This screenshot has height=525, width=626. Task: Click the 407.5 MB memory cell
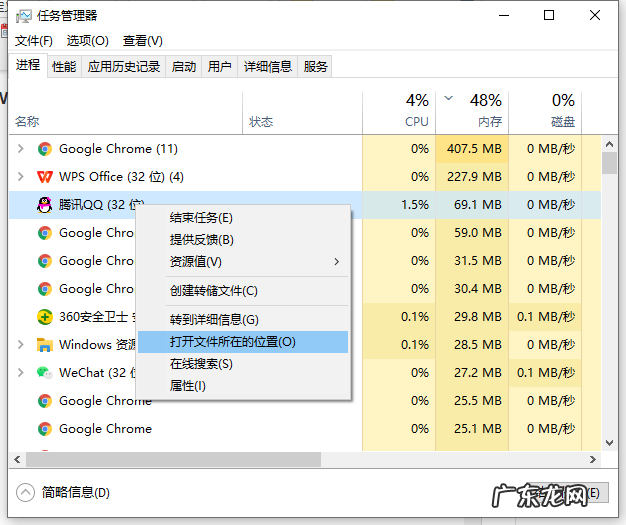pyautogui.click(x=472, y=149)
